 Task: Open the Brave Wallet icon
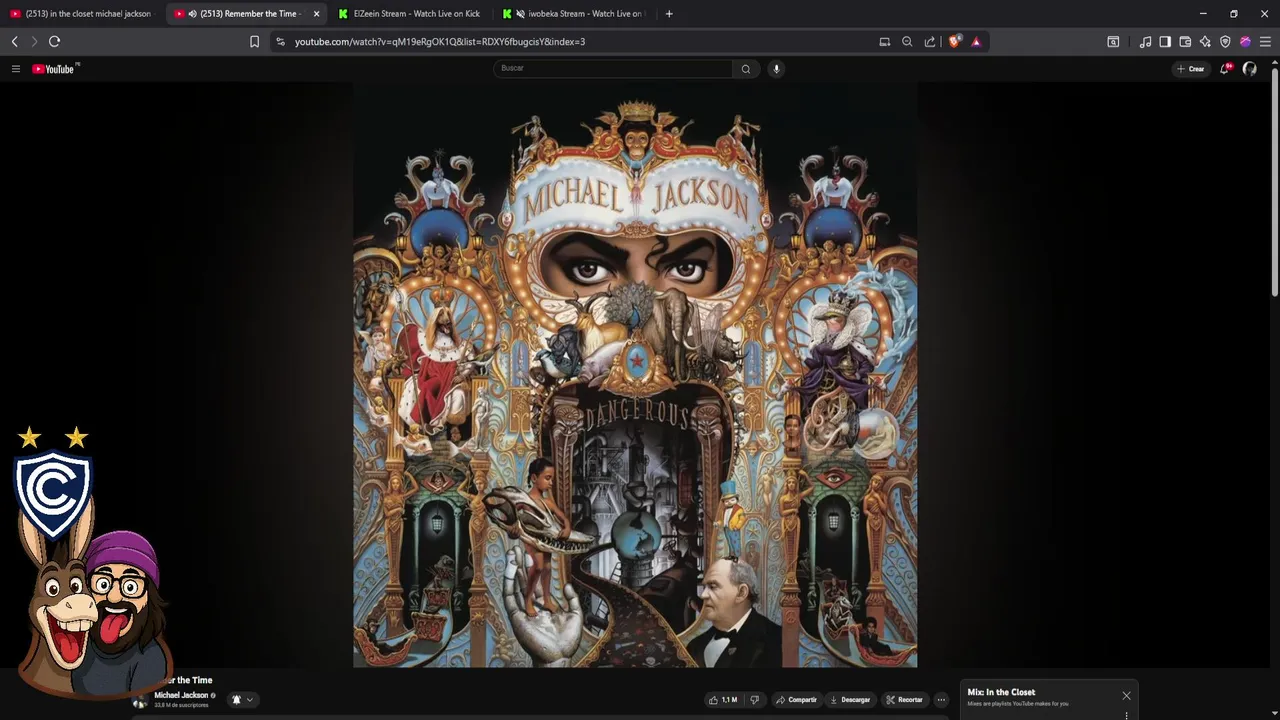coord(1185,41)
